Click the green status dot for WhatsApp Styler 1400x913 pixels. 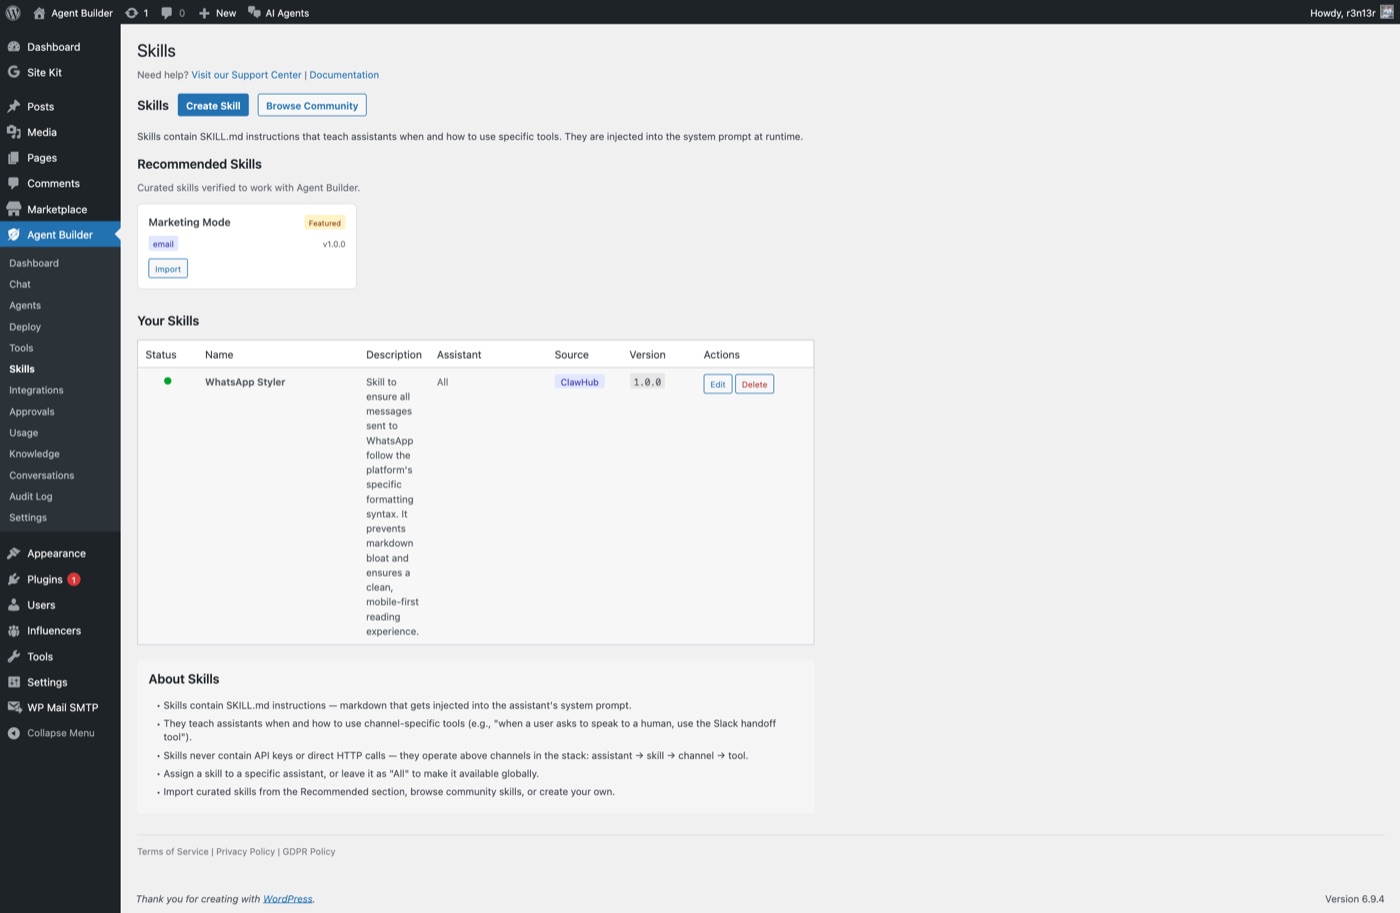pos(168,381)
